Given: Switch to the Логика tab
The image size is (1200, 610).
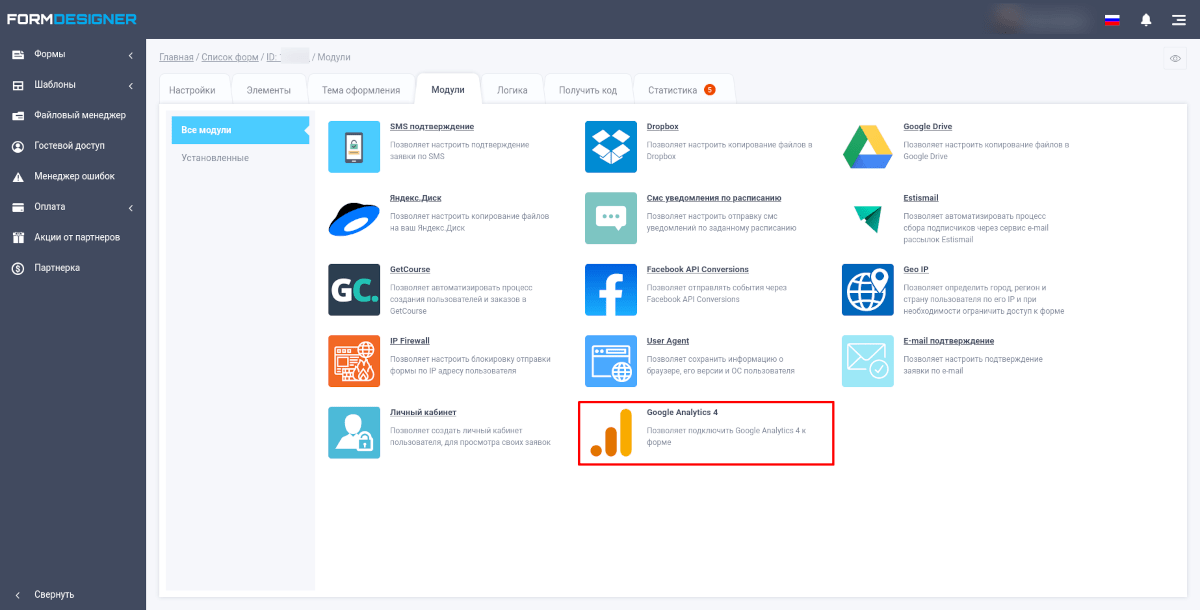Looking at the screenshot, I should (512, 90).
